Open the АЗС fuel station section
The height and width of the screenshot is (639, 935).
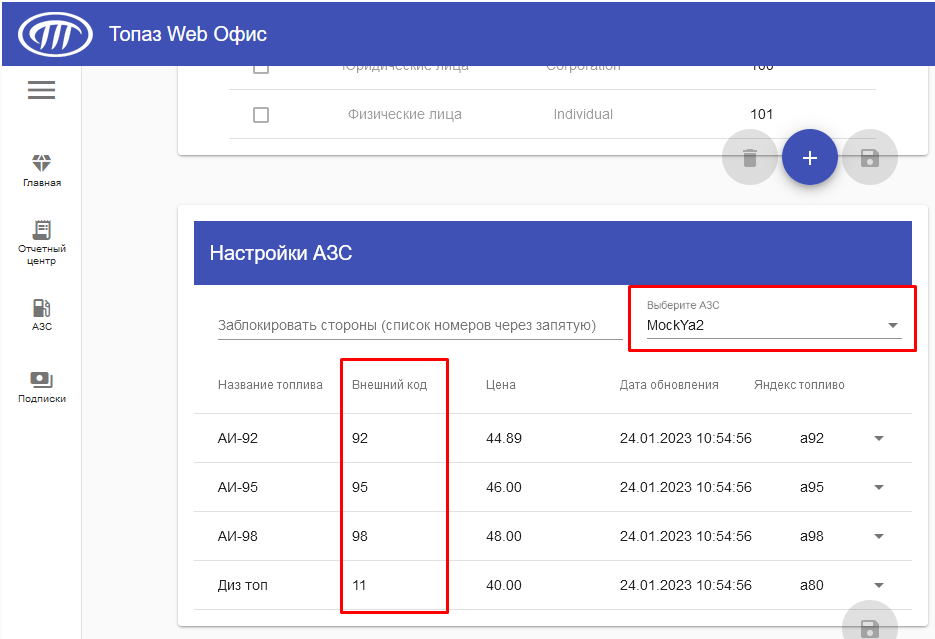click(x=41, y=315)
